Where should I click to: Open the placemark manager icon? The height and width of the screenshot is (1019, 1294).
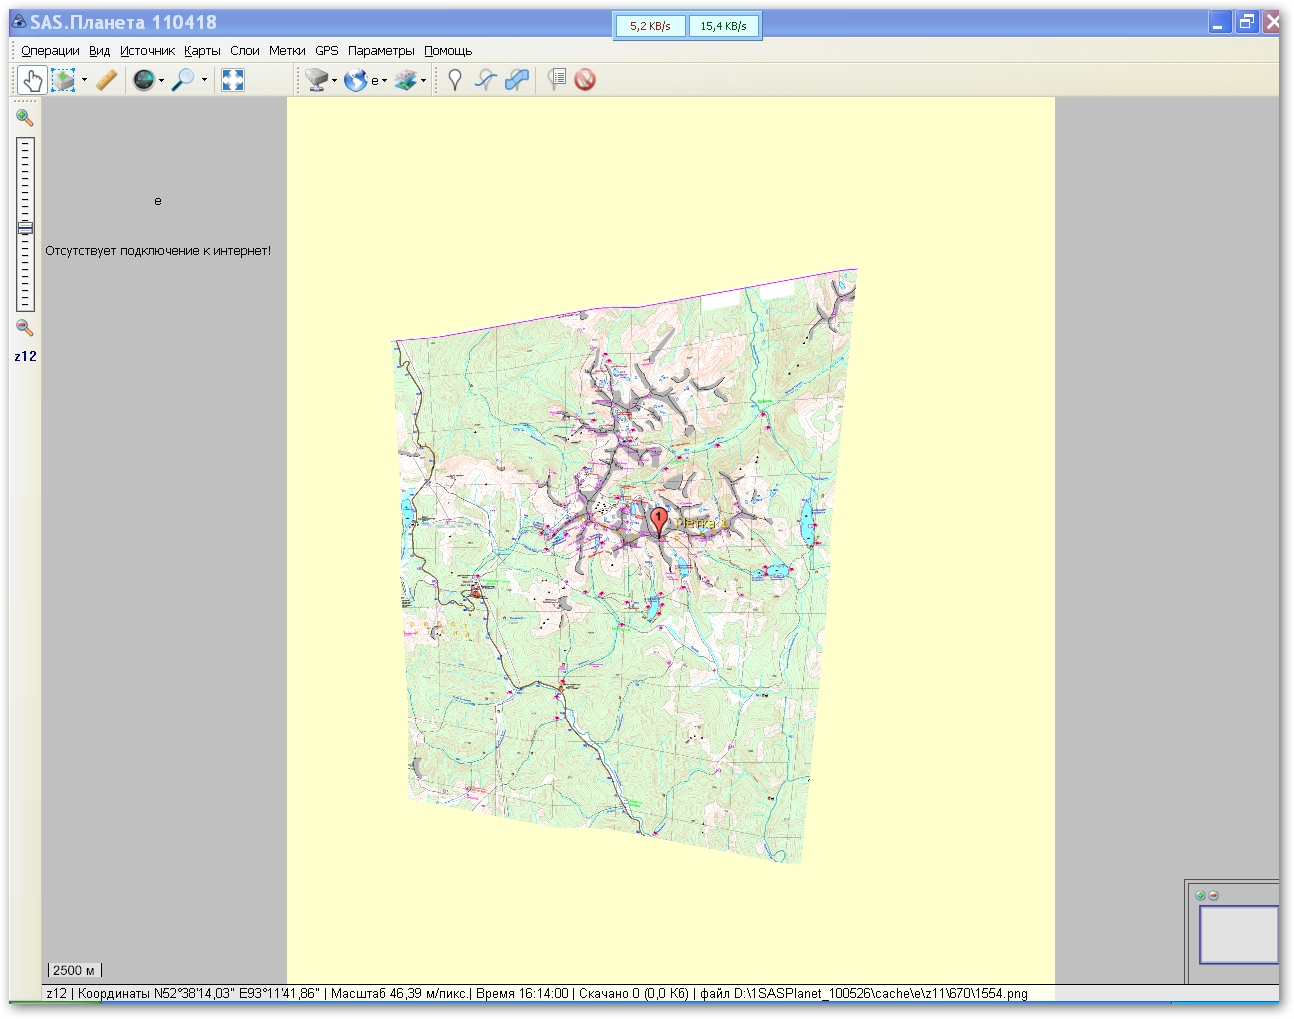[x=557, y=80]
